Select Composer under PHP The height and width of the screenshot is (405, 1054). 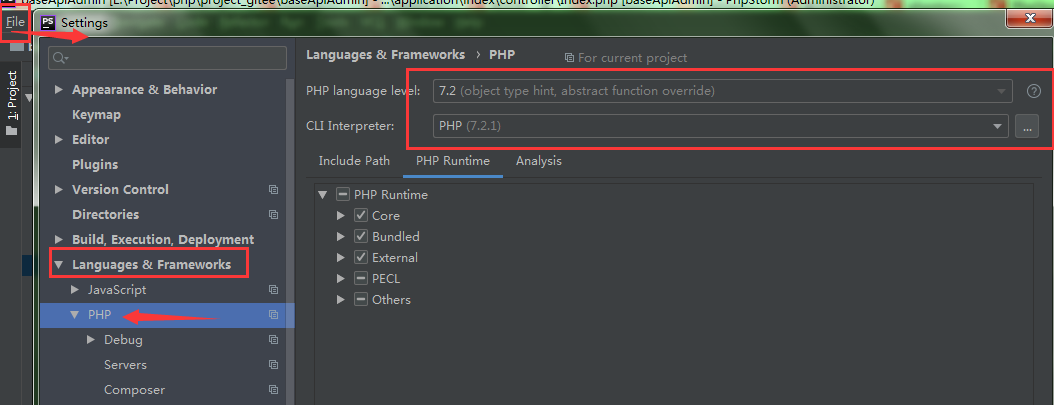[x=134, y=390]
